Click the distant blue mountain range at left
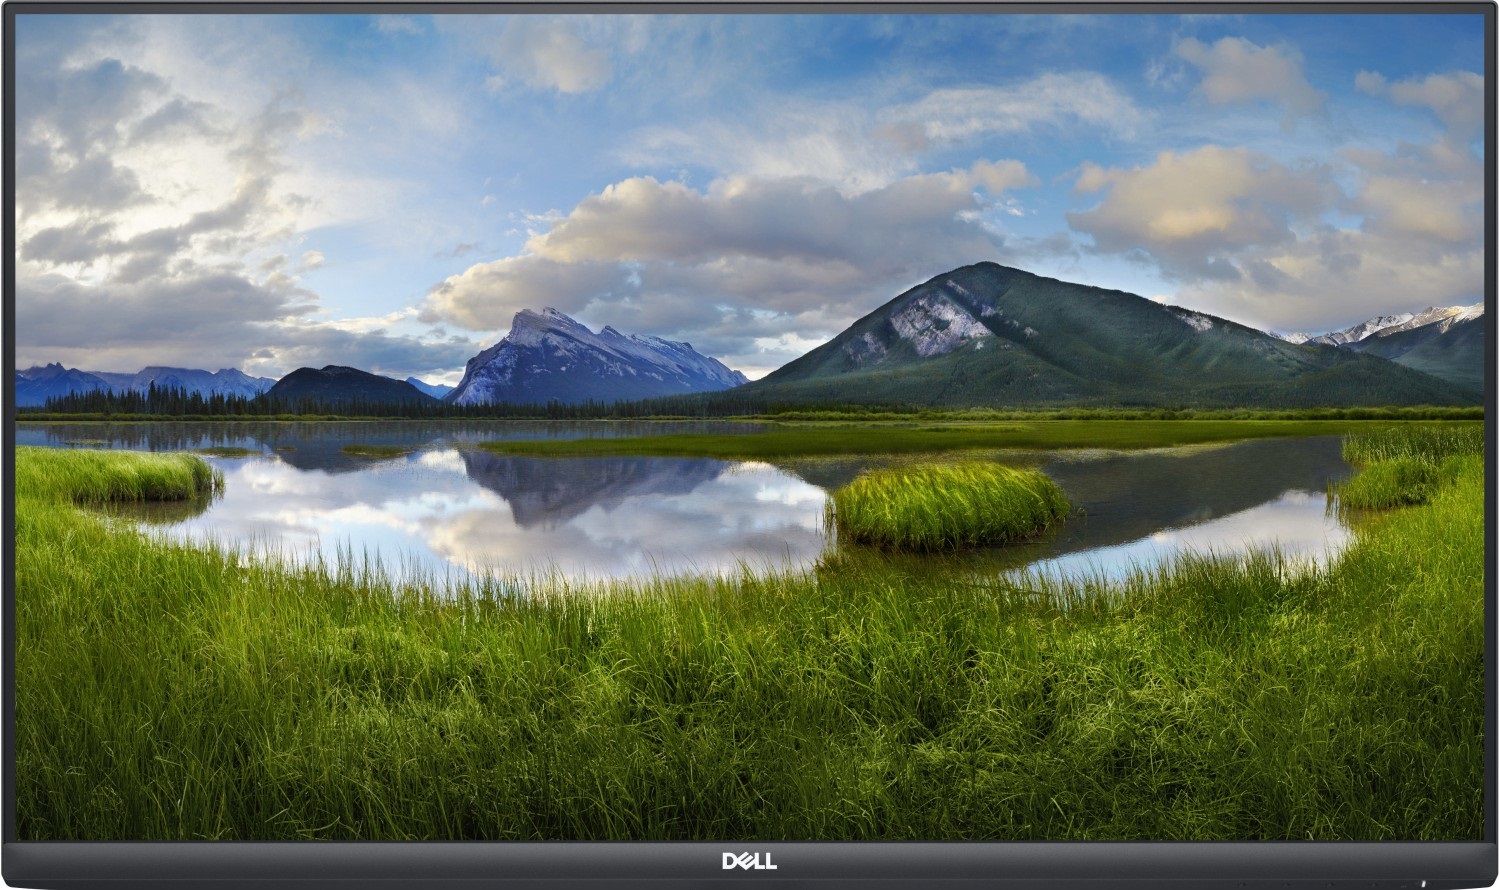This screenshot has width=1499, height=890. click(x=130, y=382)
